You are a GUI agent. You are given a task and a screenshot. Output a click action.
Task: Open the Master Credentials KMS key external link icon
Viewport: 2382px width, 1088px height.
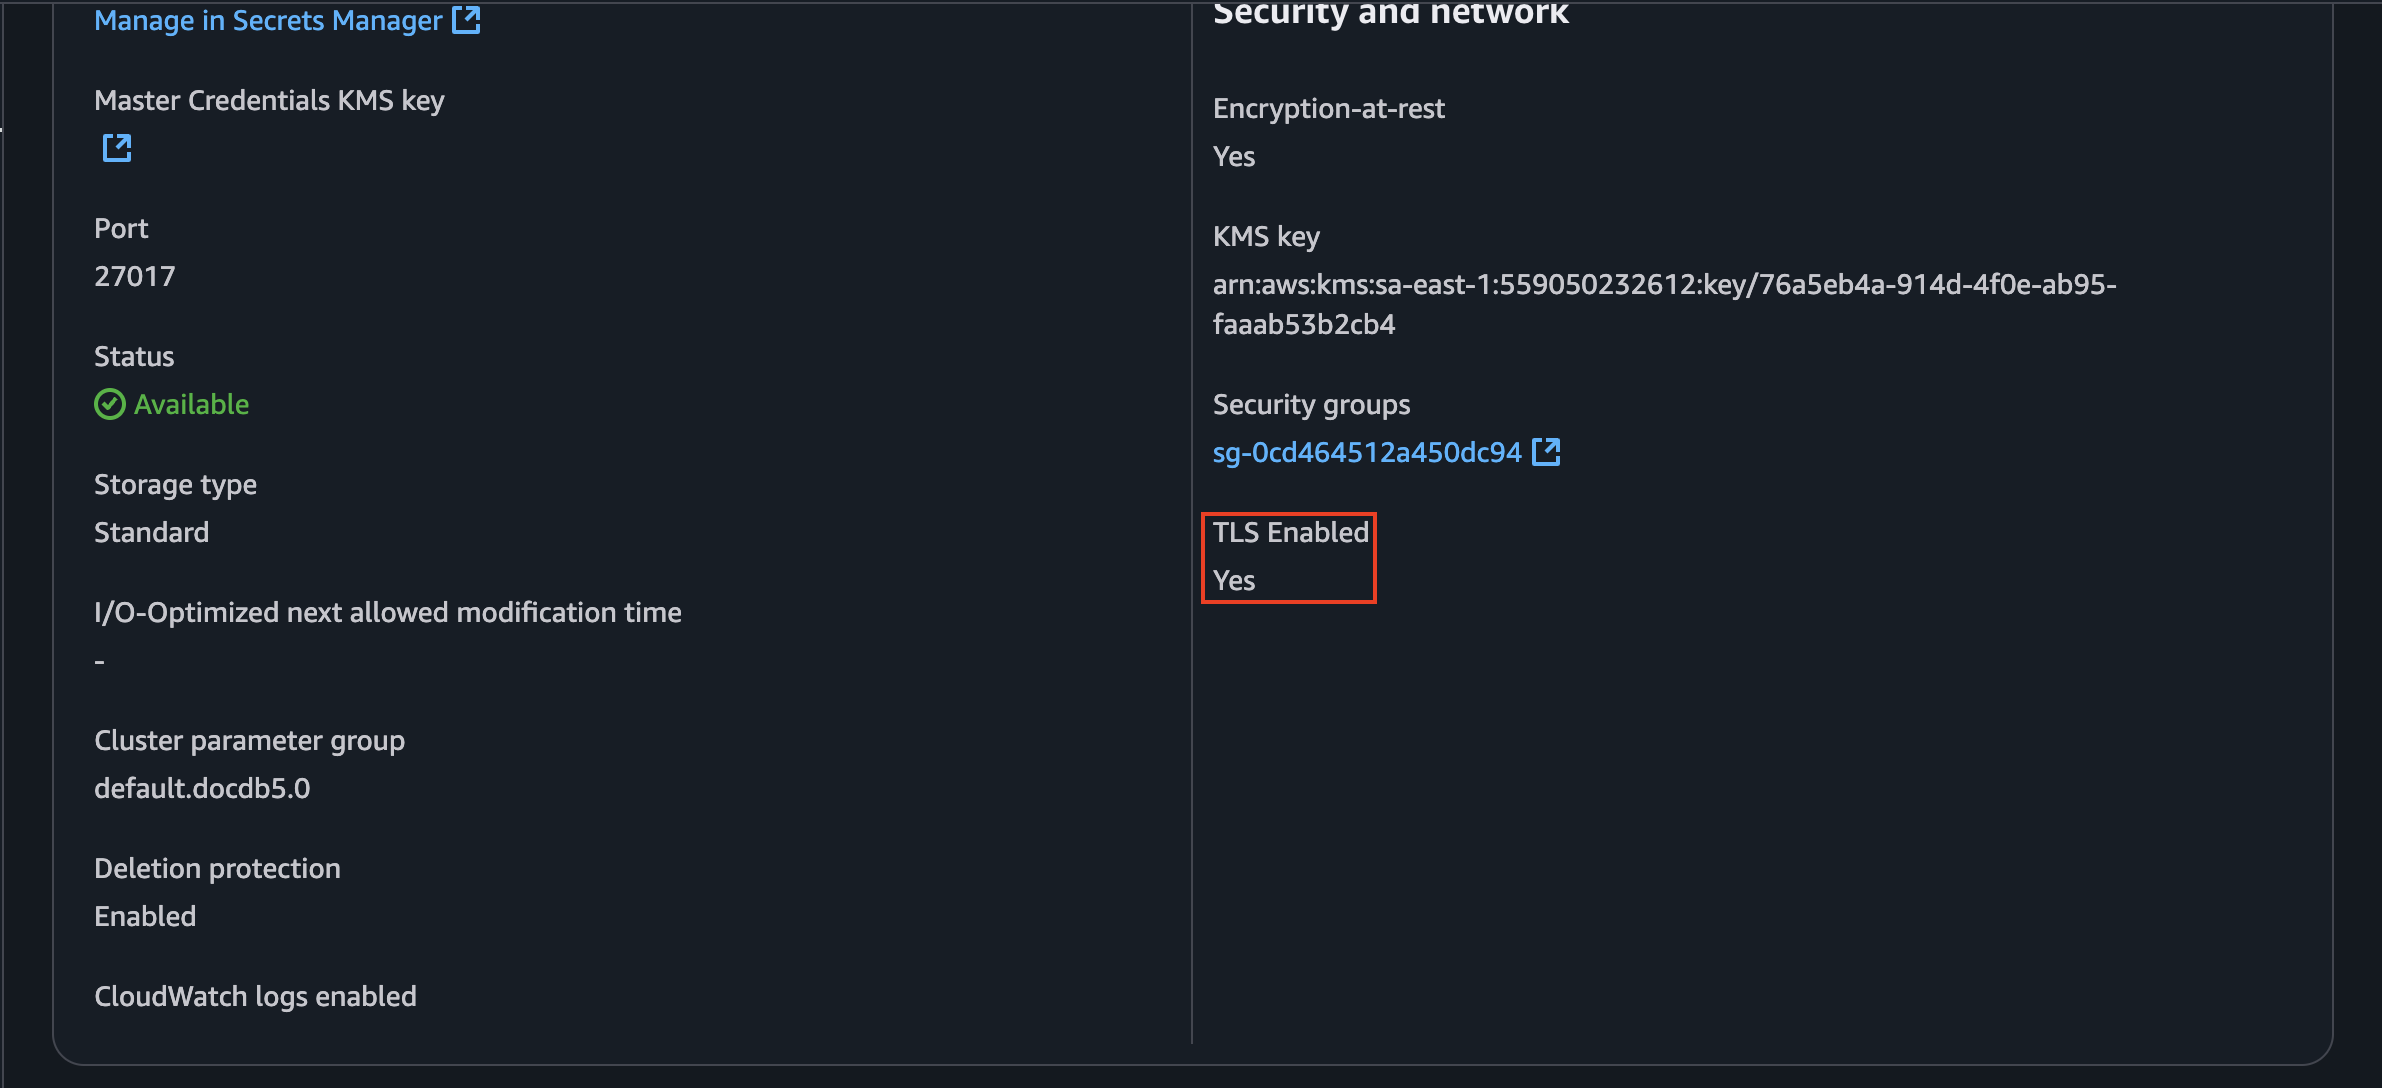pyautogui.click(x=117, y=148)
